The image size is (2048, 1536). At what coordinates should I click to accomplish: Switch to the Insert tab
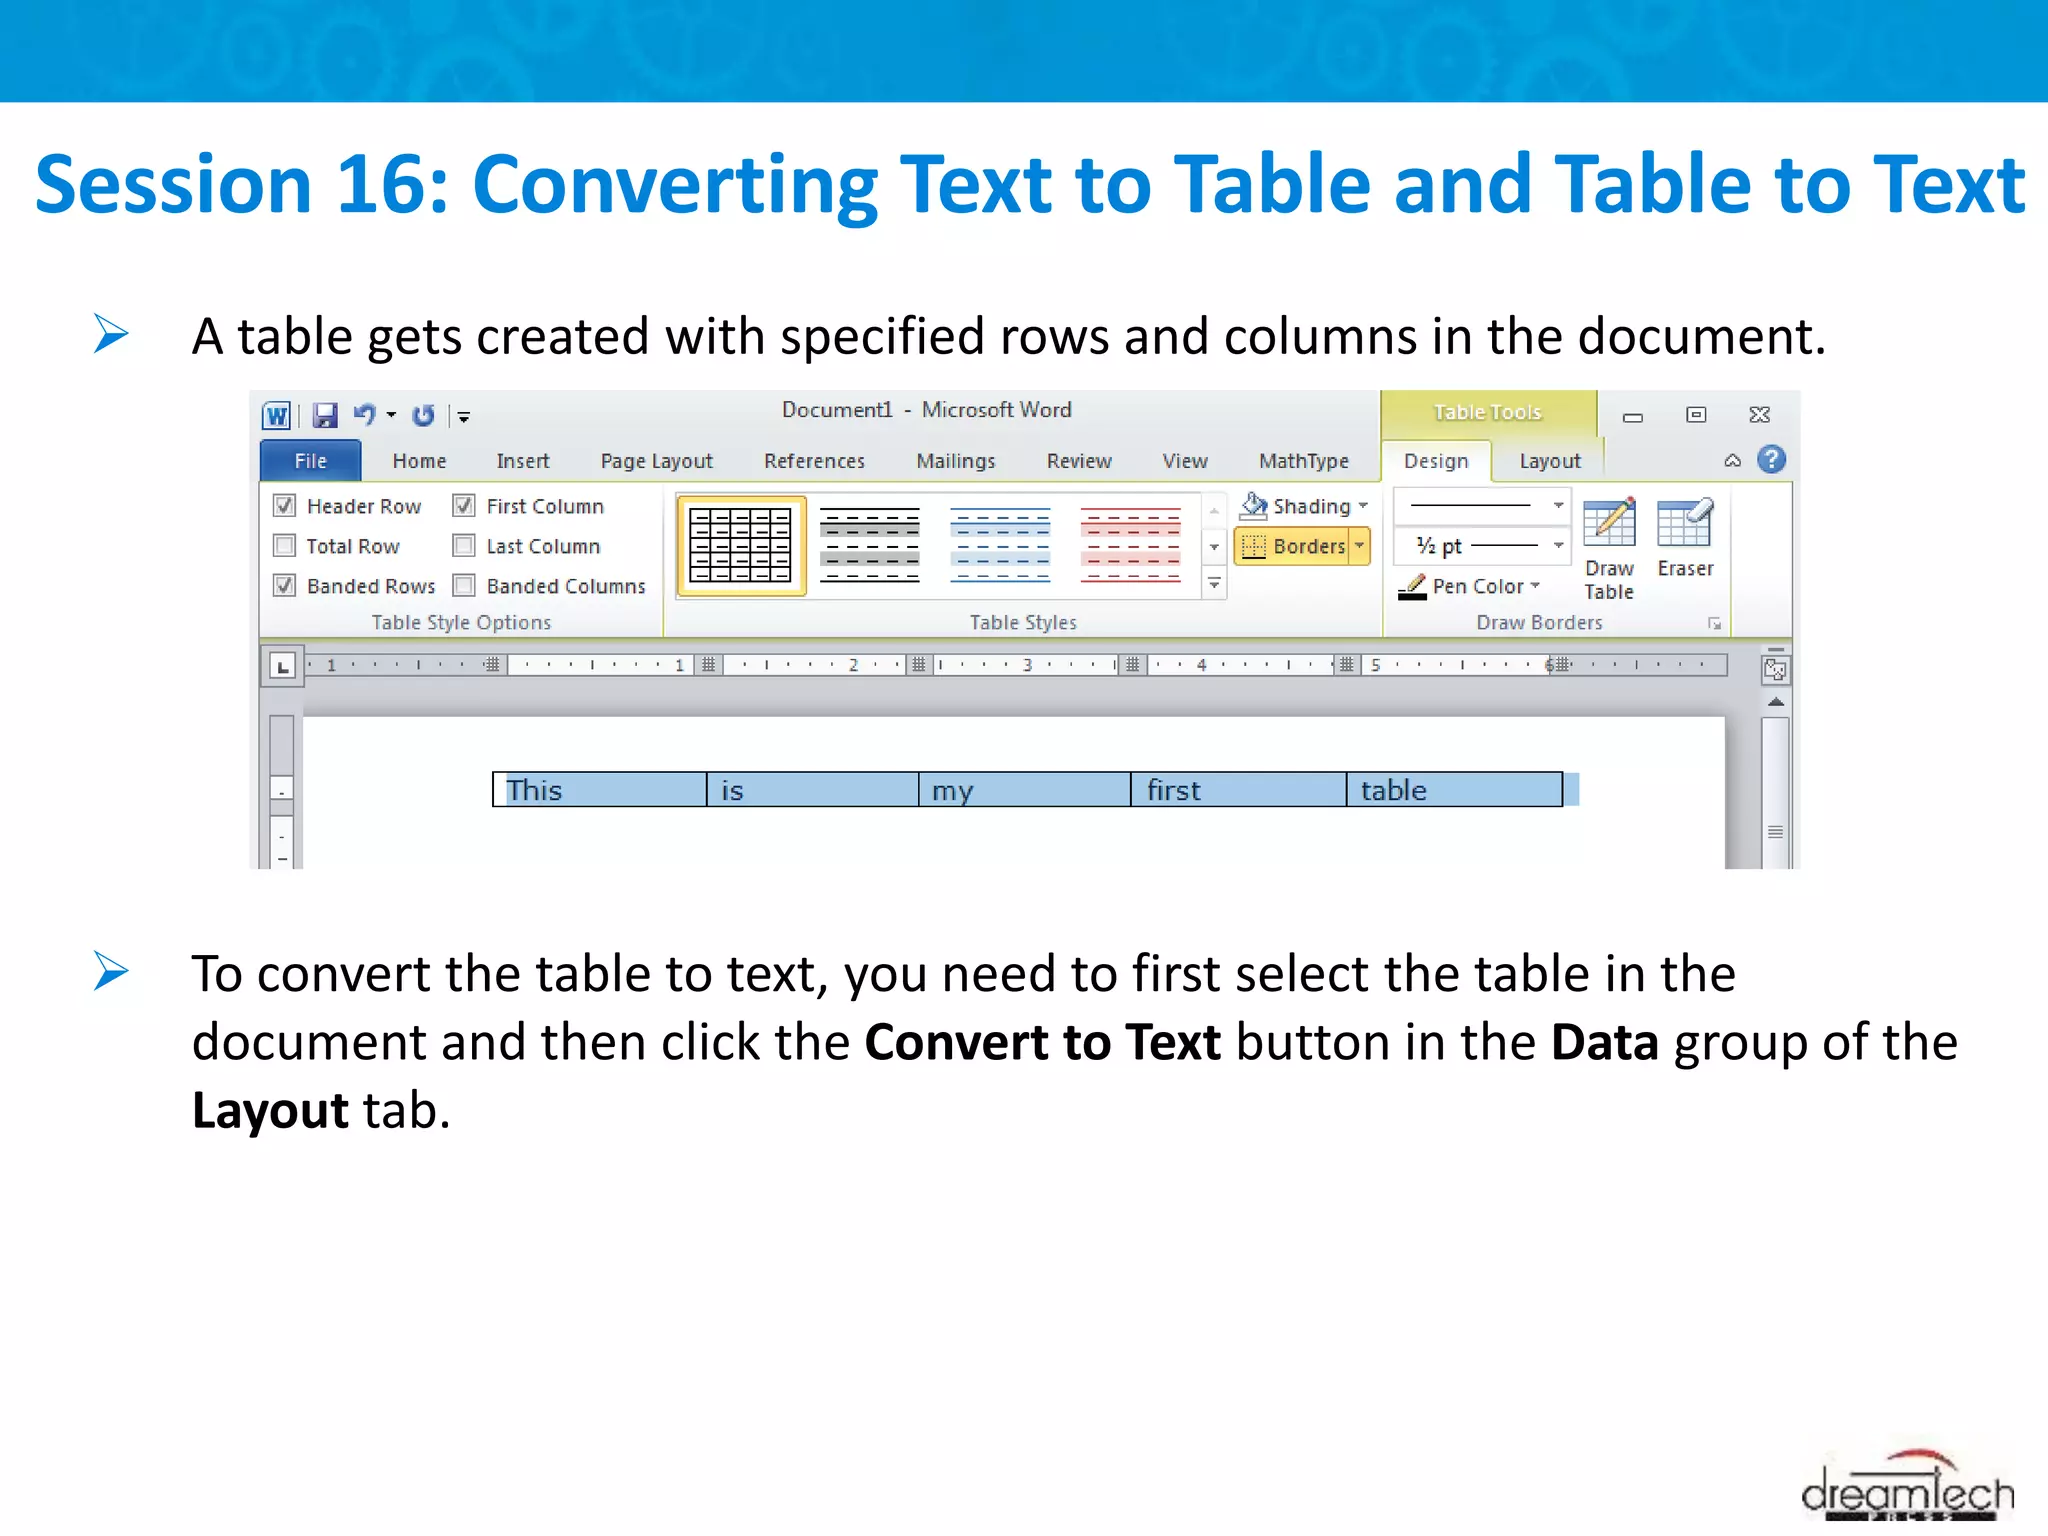pos(523,461)
